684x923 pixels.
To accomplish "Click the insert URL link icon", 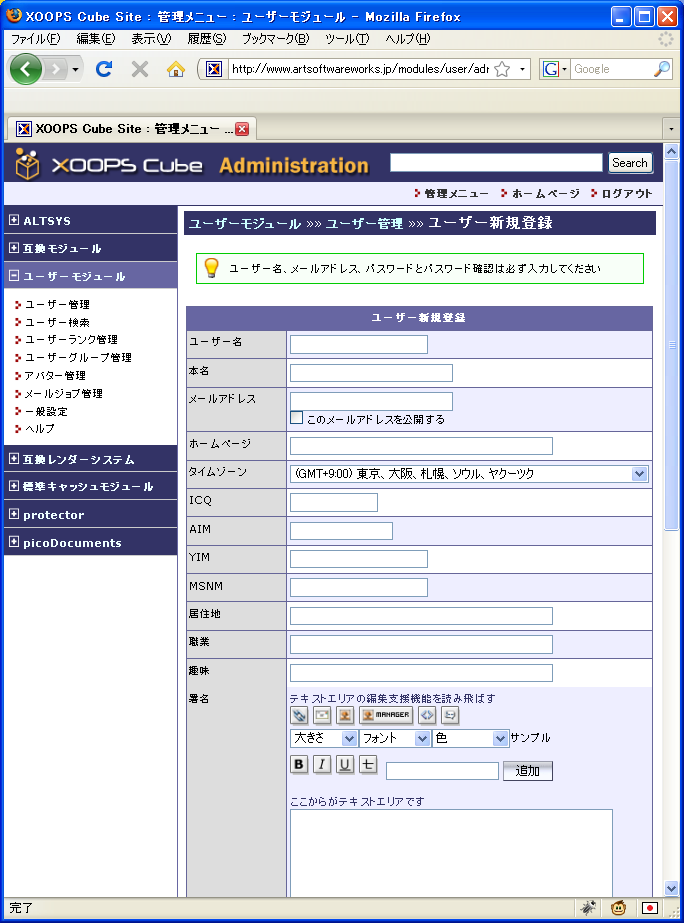I will 299,715.
